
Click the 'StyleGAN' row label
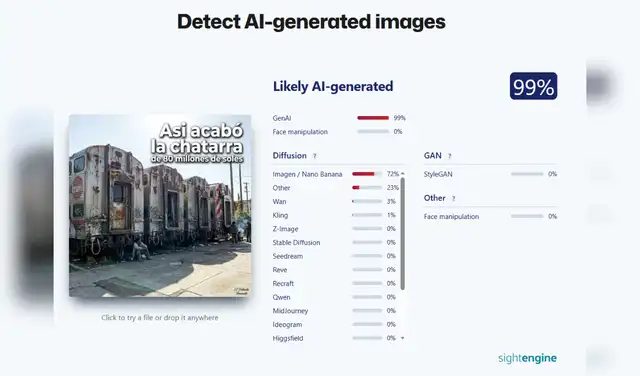(x=438, y=174)
